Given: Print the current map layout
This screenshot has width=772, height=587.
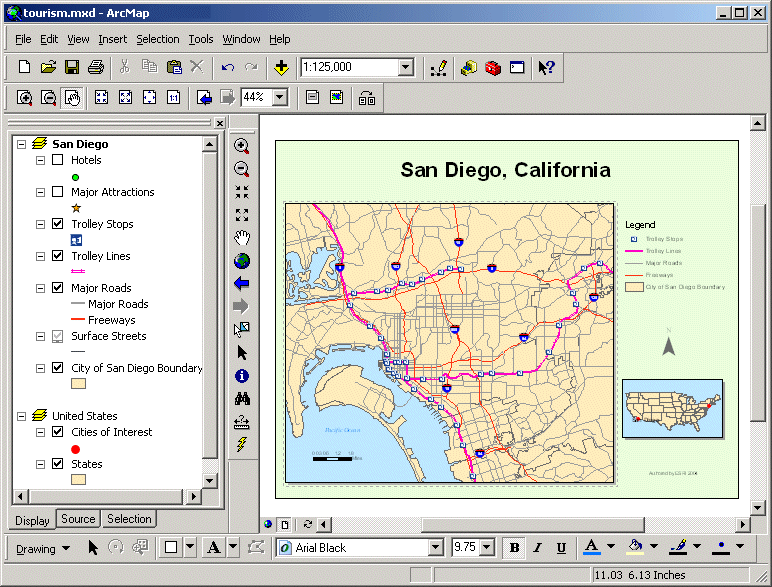Looking at the screenshot, I should [96, 67].
